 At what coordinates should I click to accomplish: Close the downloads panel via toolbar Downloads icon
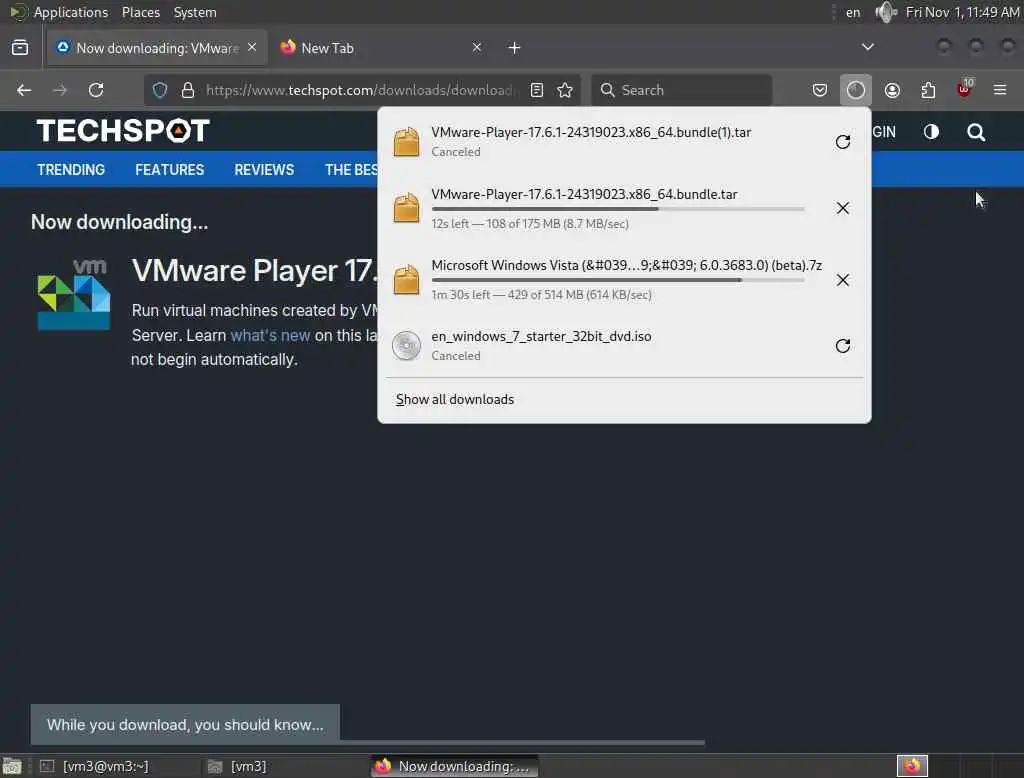[x=856, y=90]
